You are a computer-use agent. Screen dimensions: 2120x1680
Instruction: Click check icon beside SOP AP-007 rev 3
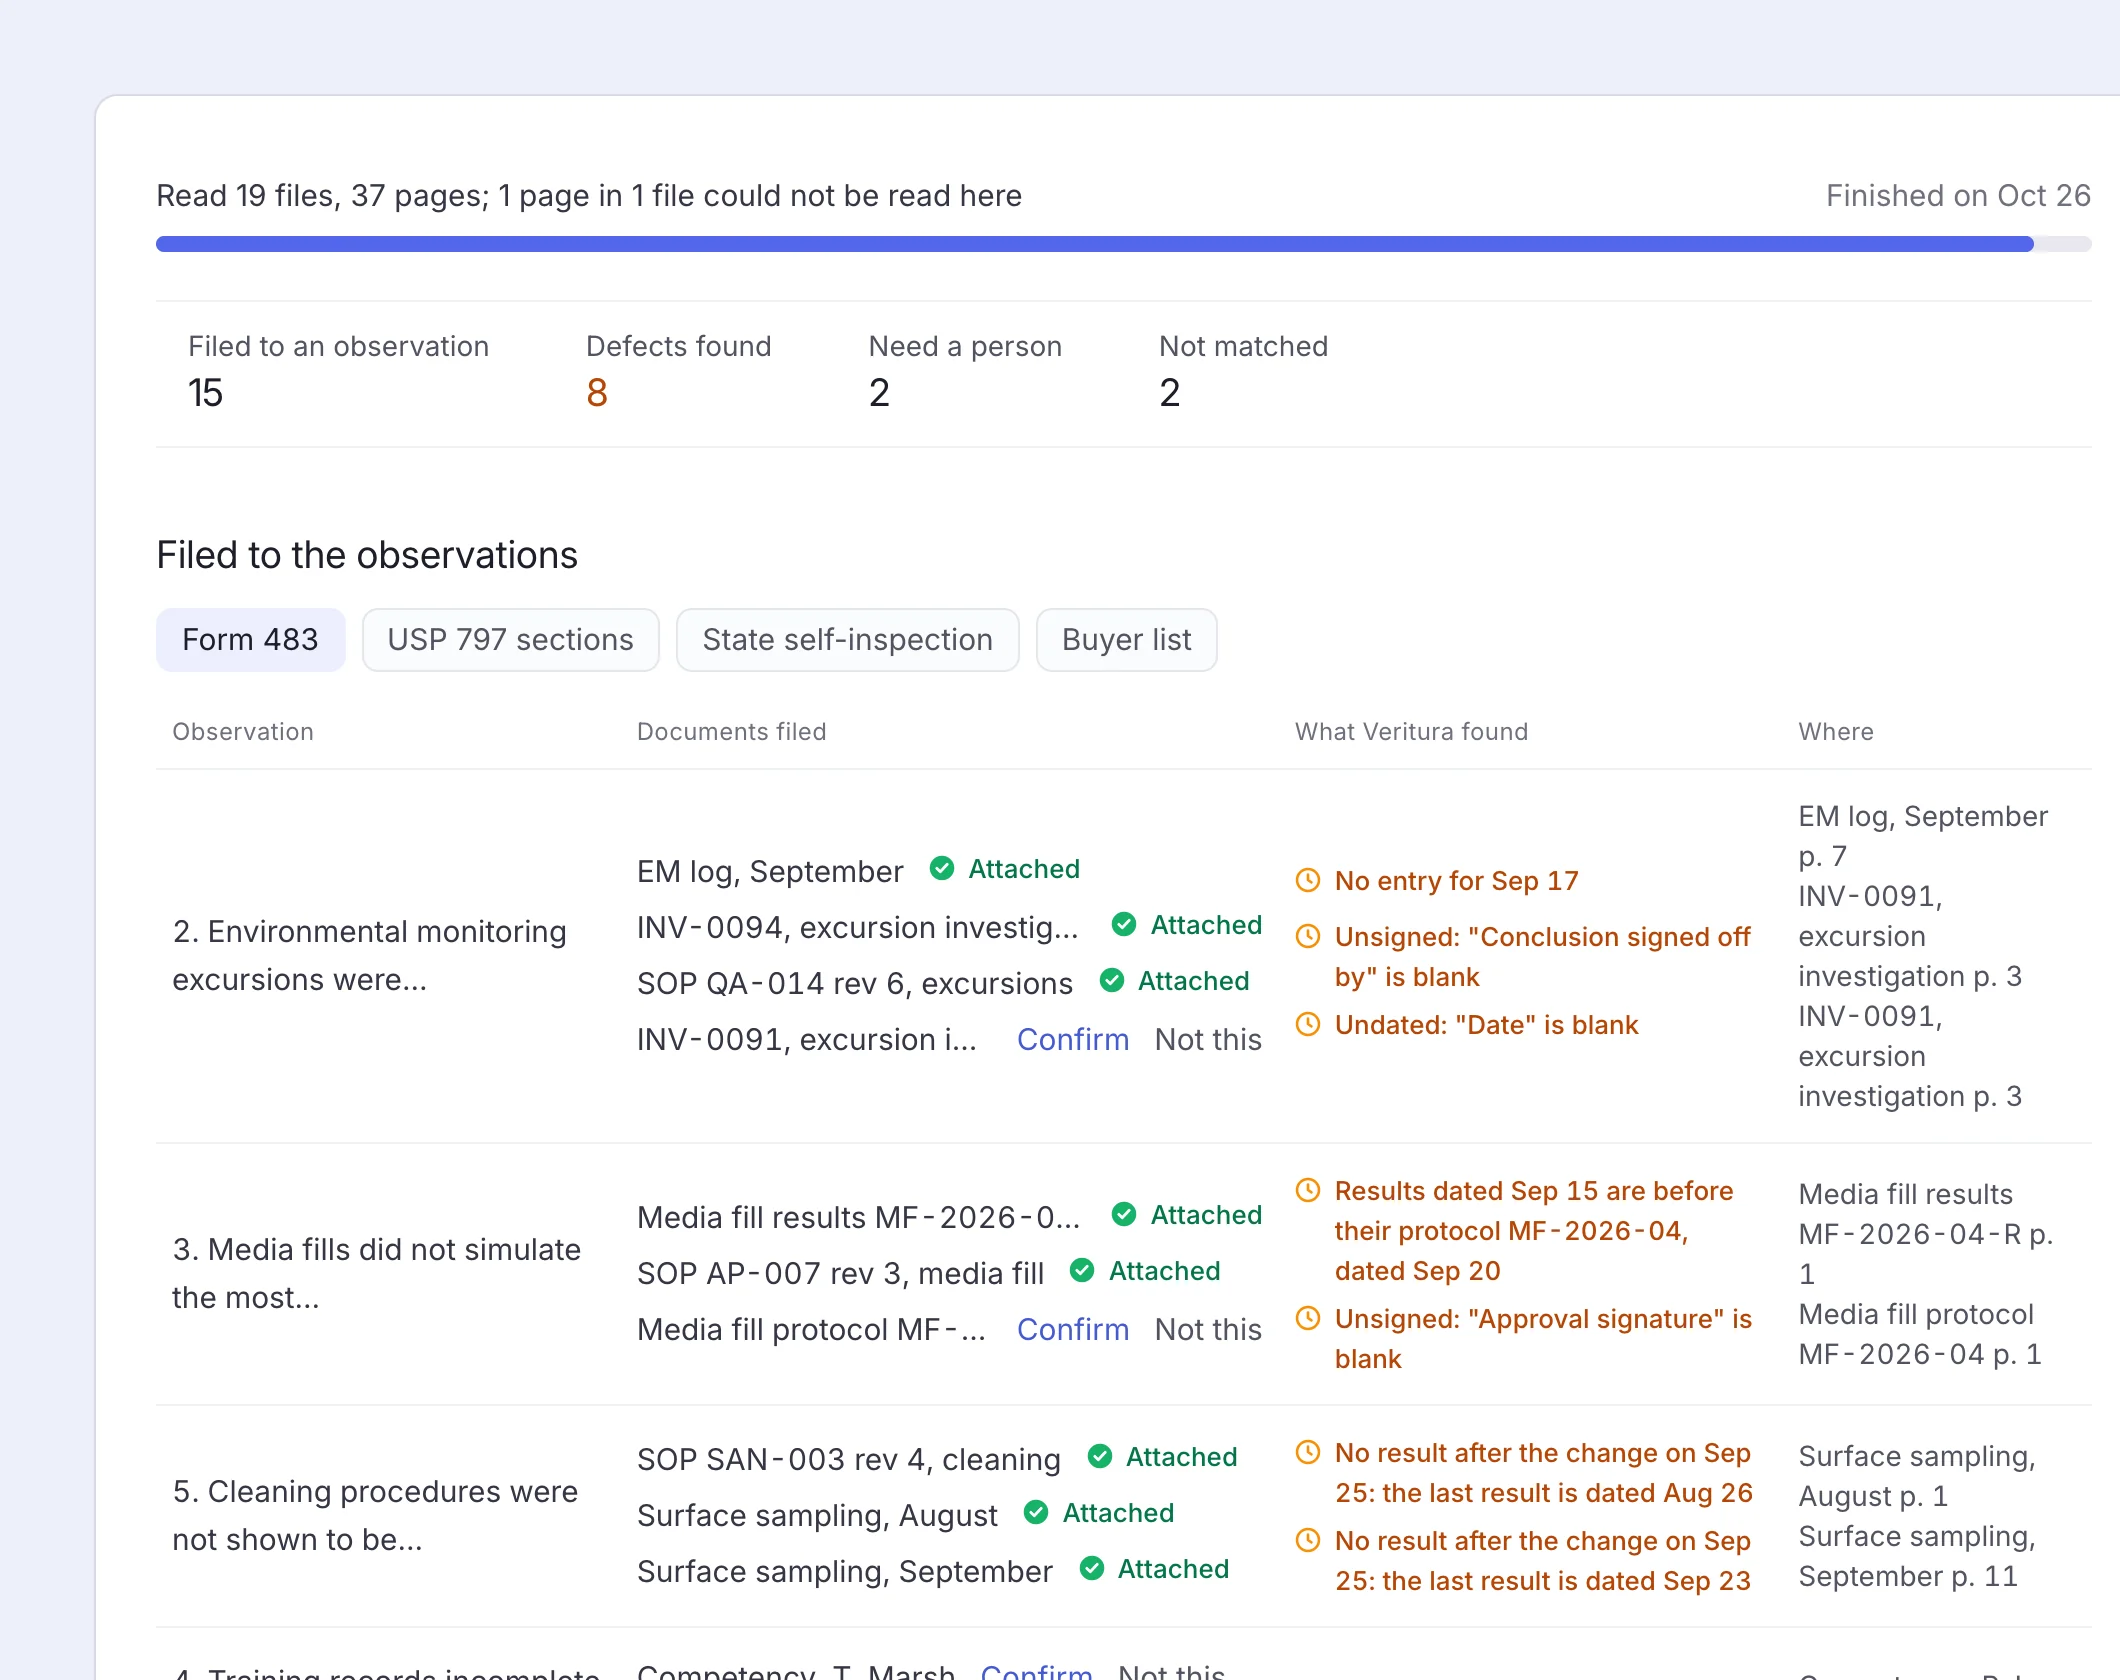pyautogui.click(x=1081, y=1271)
